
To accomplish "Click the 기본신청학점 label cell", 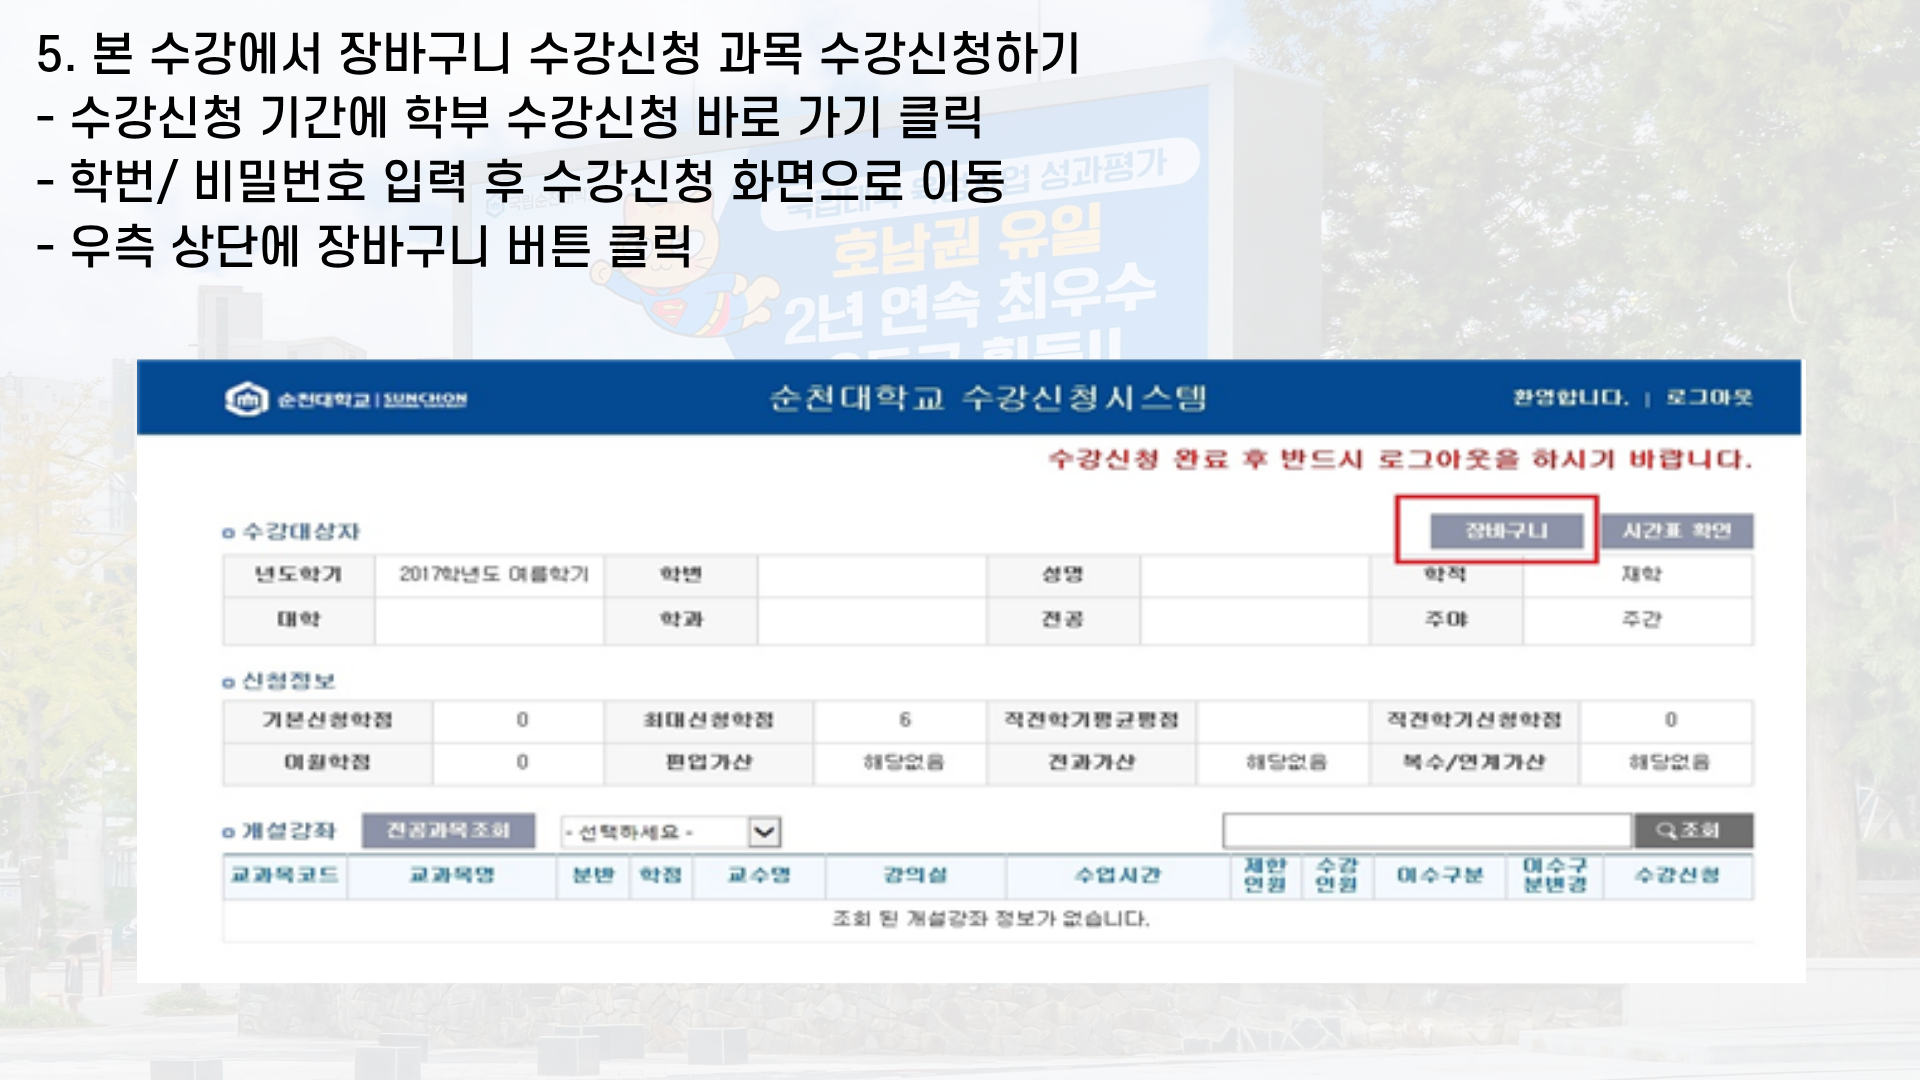I will coord(328,721).
